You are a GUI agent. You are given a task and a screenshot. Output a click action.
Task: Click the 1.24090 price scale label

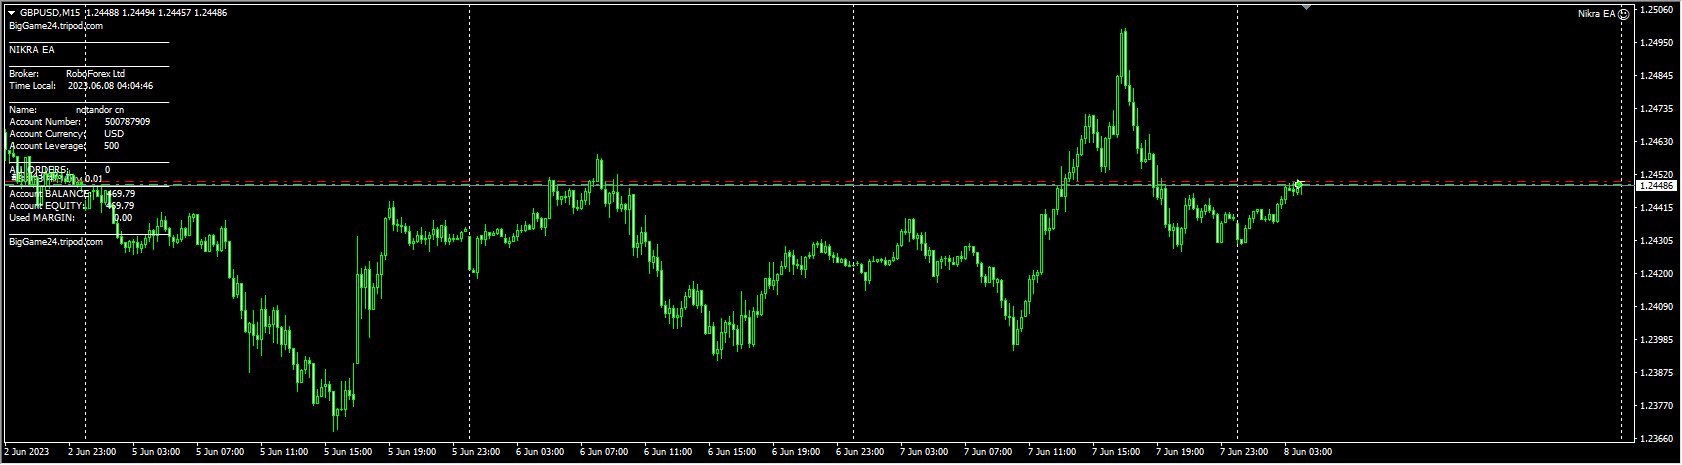pos(1657,307)
